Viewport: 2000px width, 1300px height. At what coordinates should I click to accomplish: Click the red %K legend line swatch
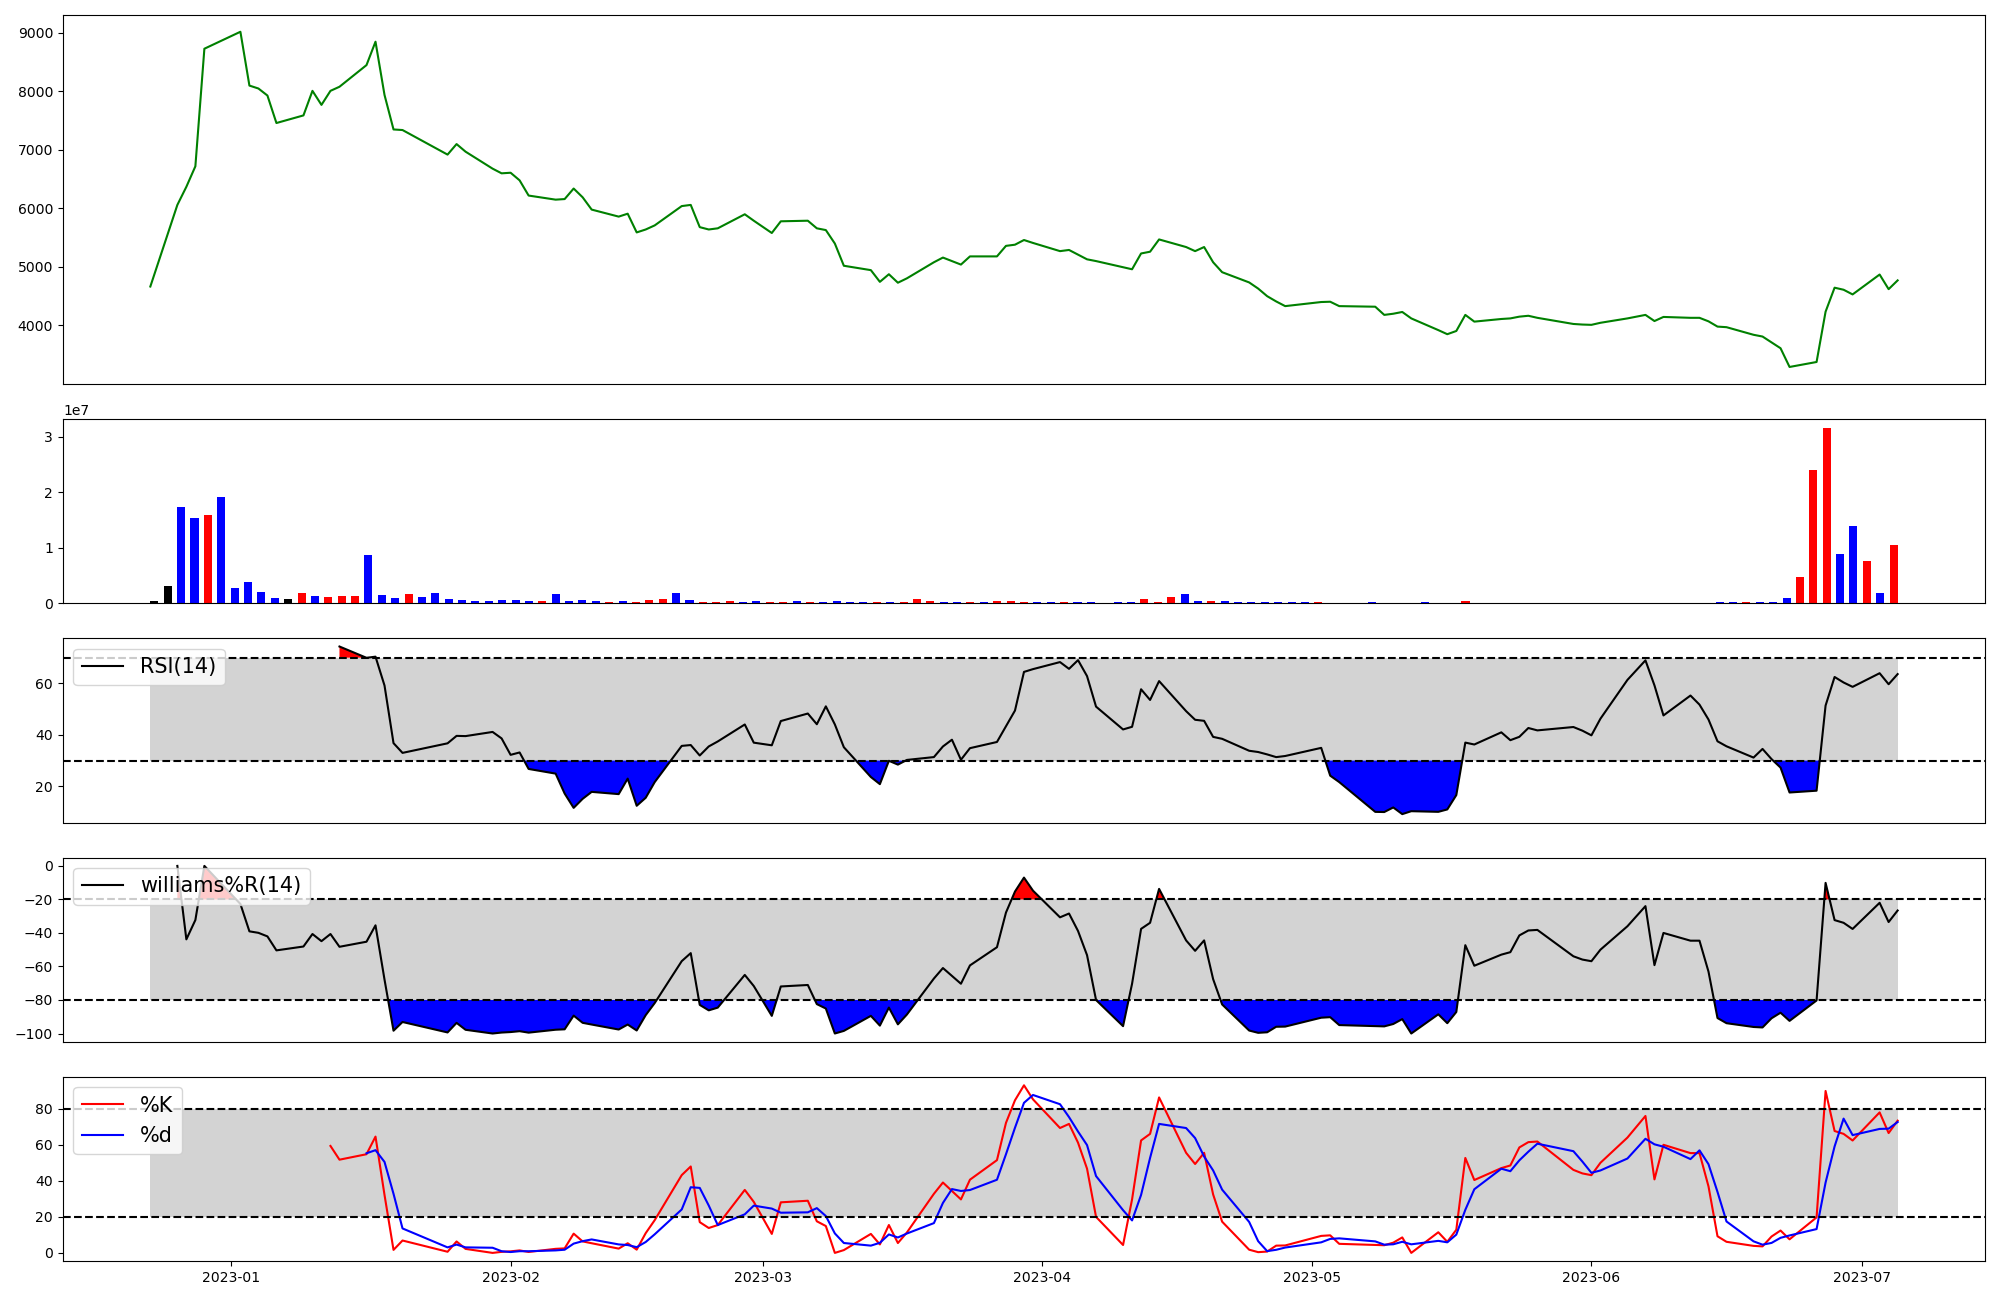tap(103, 1105)
